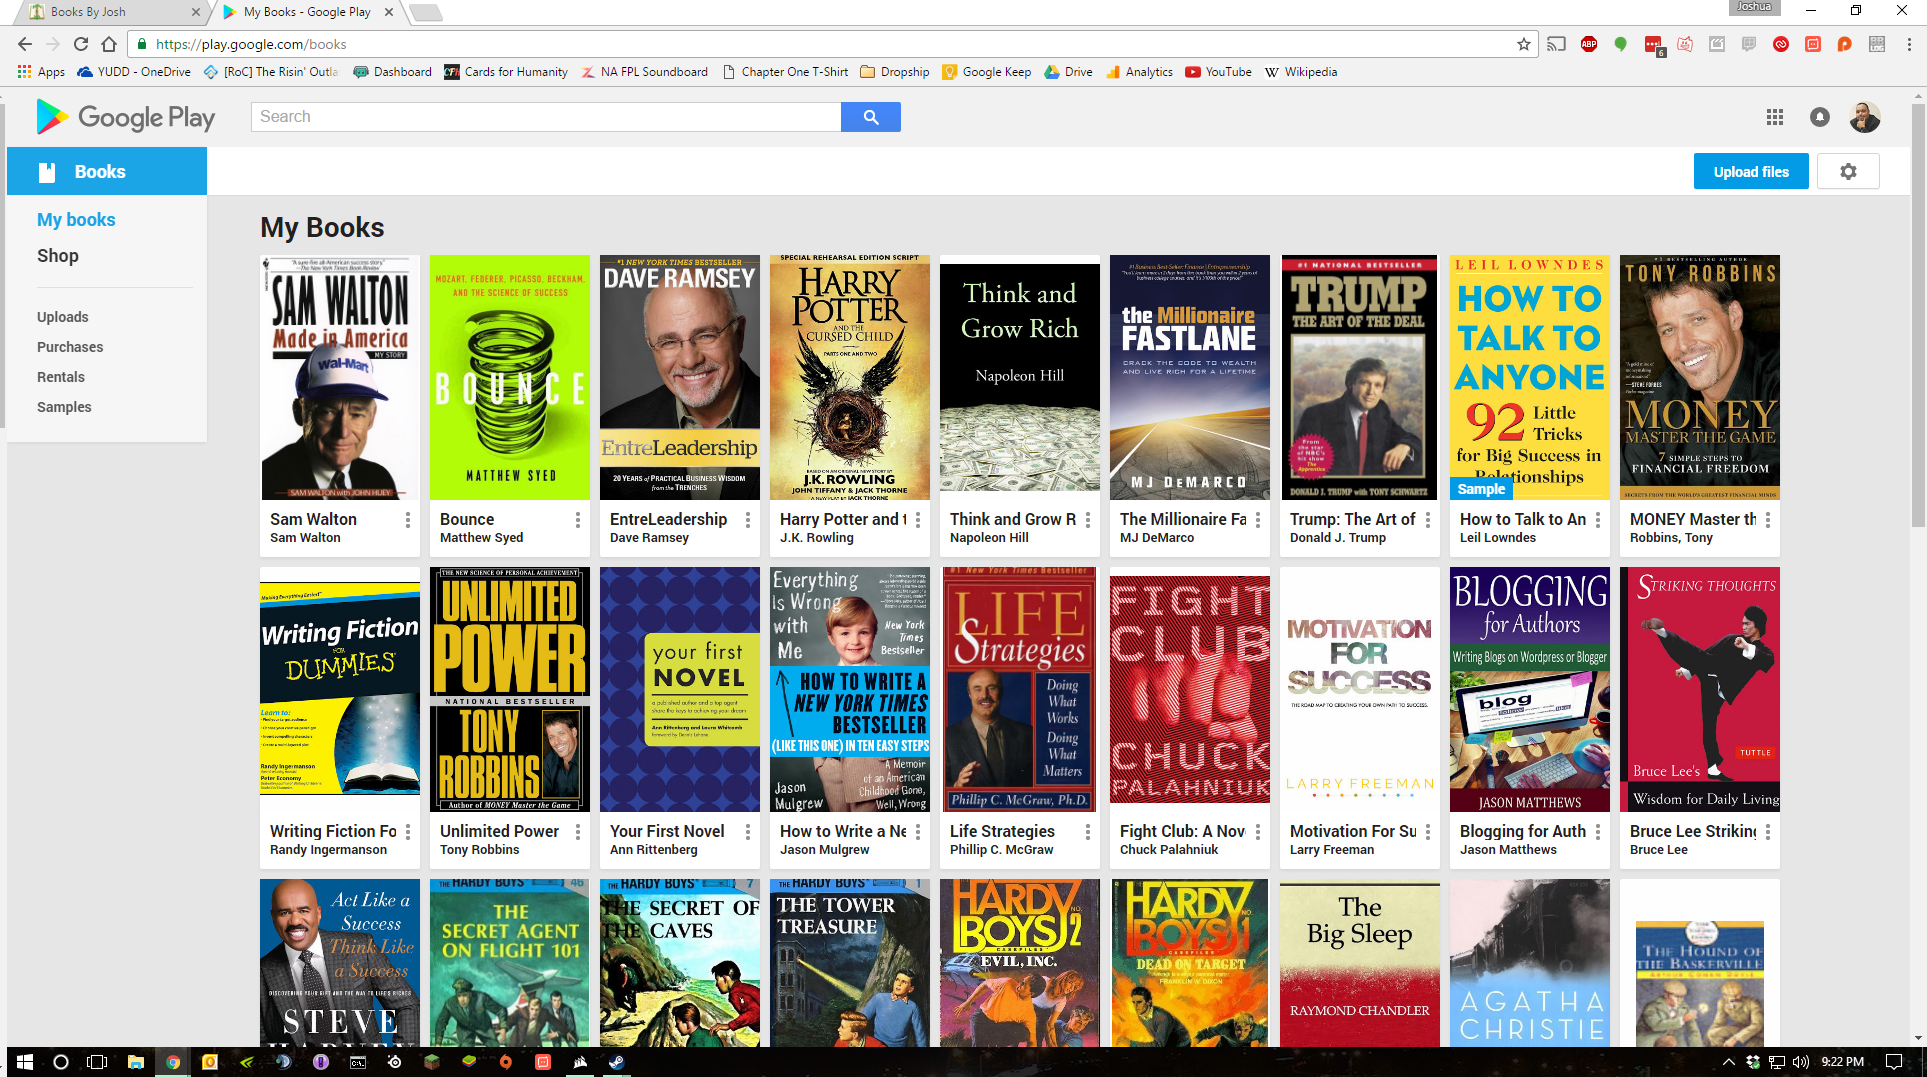Go to browser home icon

[x=109, y=44]
